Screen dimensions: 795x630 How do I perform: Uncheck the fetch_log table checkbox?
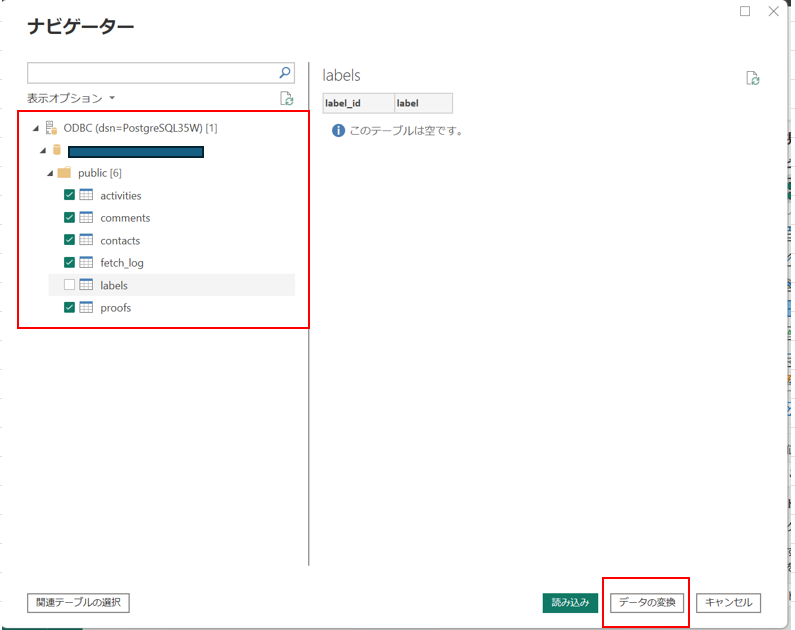69,263
